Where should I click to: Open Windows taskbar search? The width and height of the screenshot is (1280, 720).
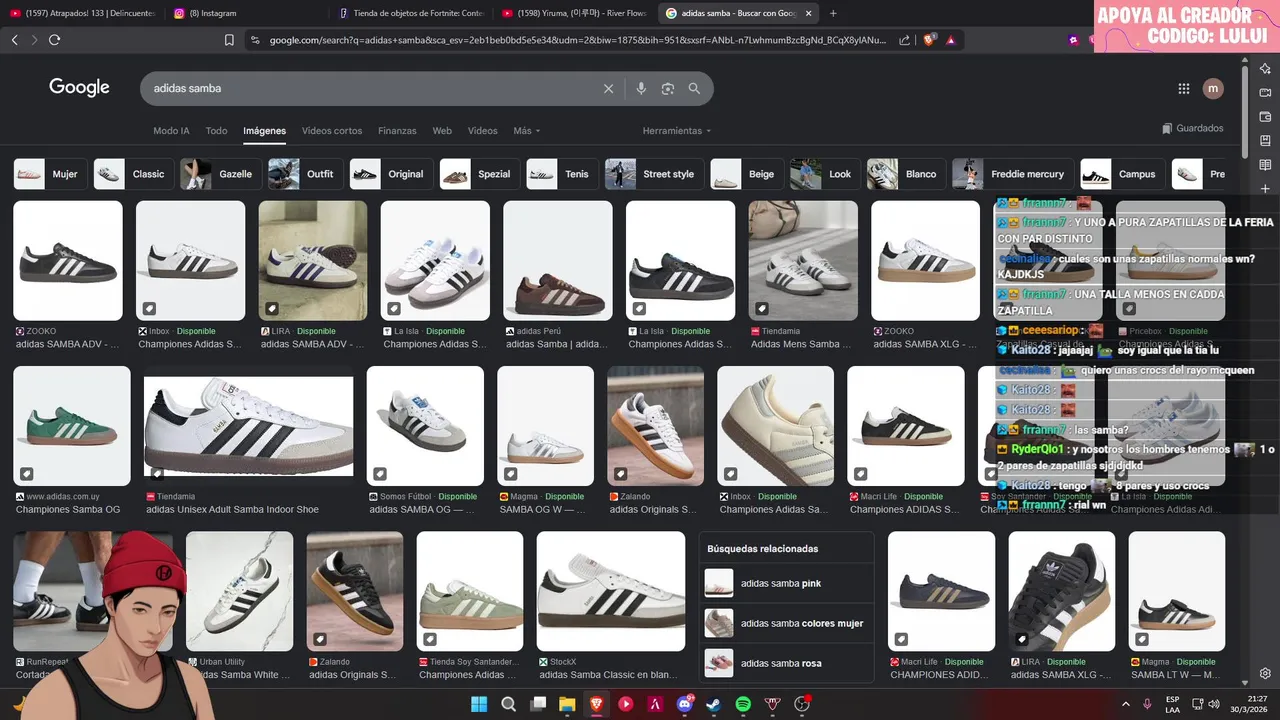pos(508,704)
